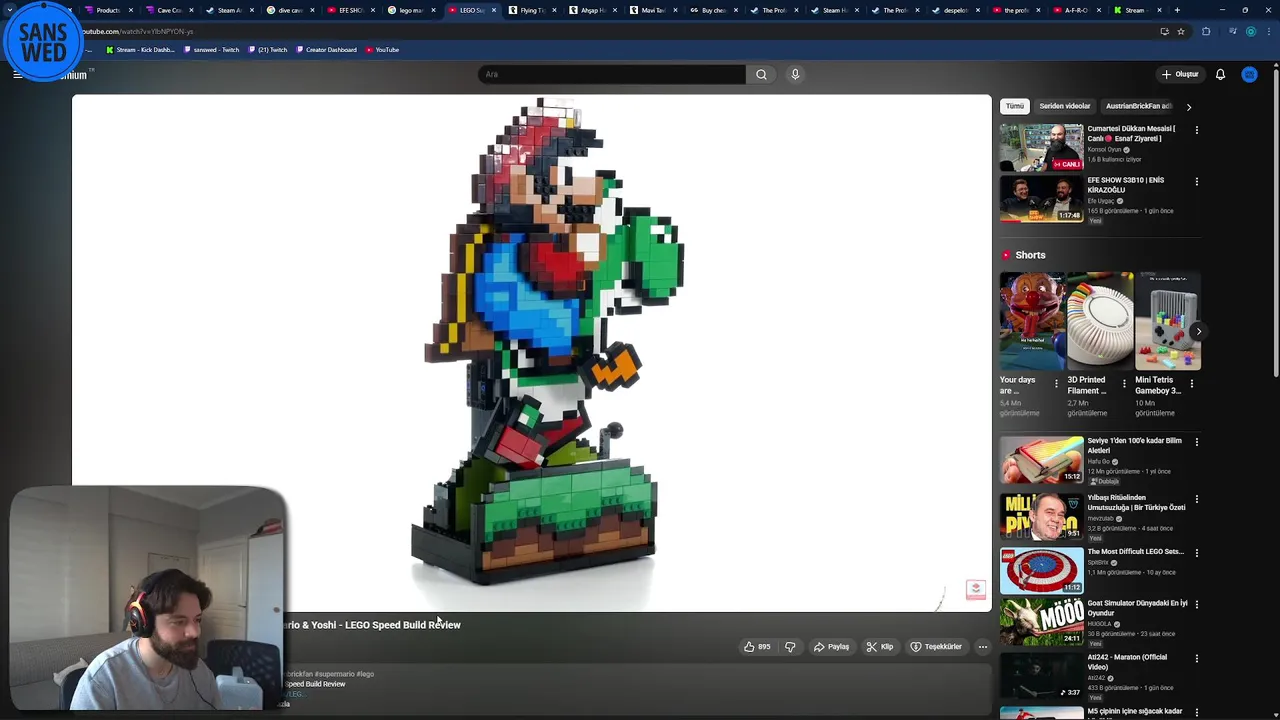
Task: Open options for Yılbaşı Ritüelinden video
Action: point(1196,499)
